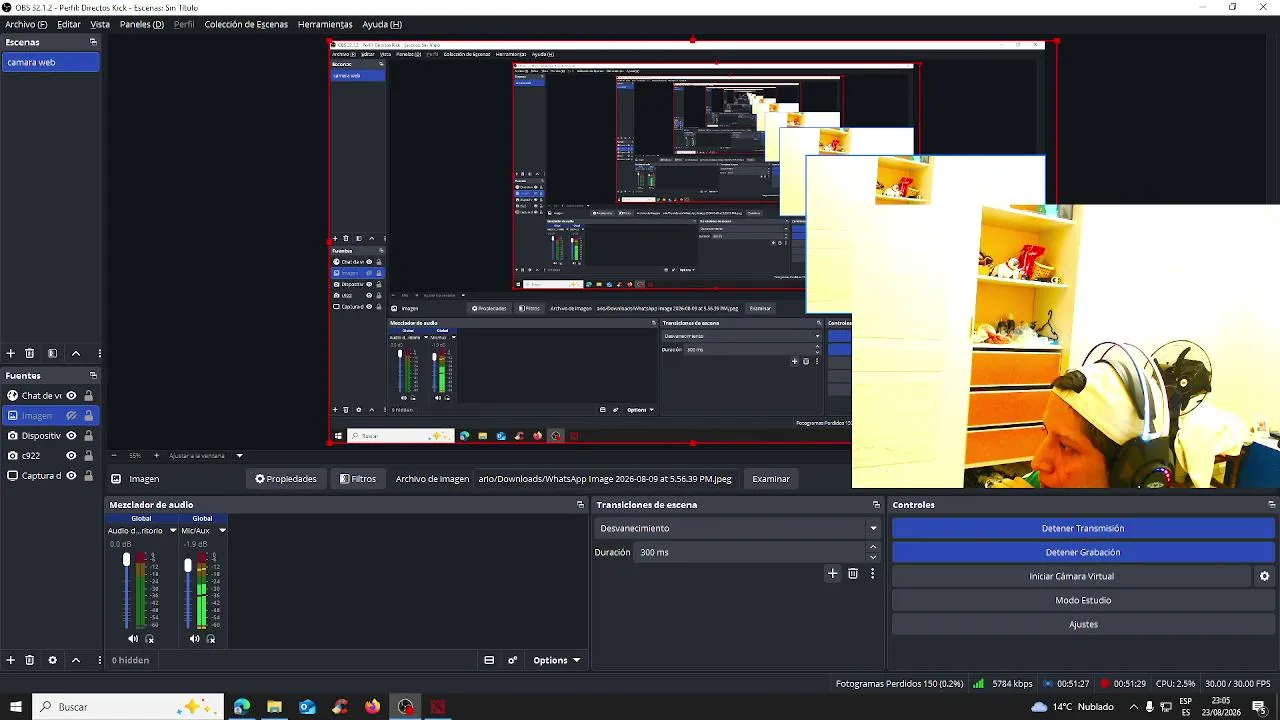Click the Detener Grabación button
The image size is (1280, 720).
point(1083,552)
